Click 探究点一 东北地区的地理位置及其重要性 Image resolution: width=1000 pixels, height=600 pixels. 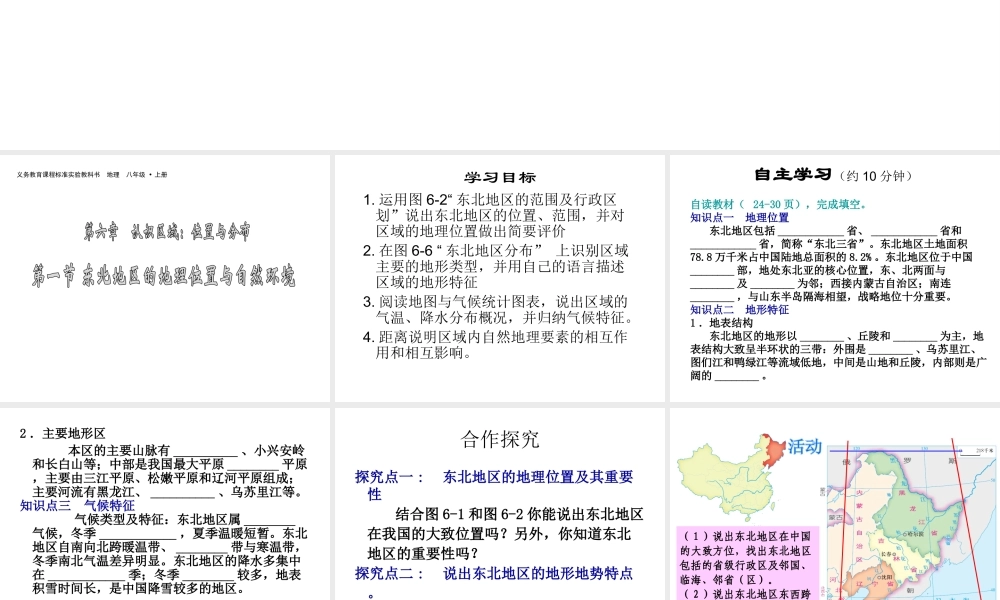[494, 485]
